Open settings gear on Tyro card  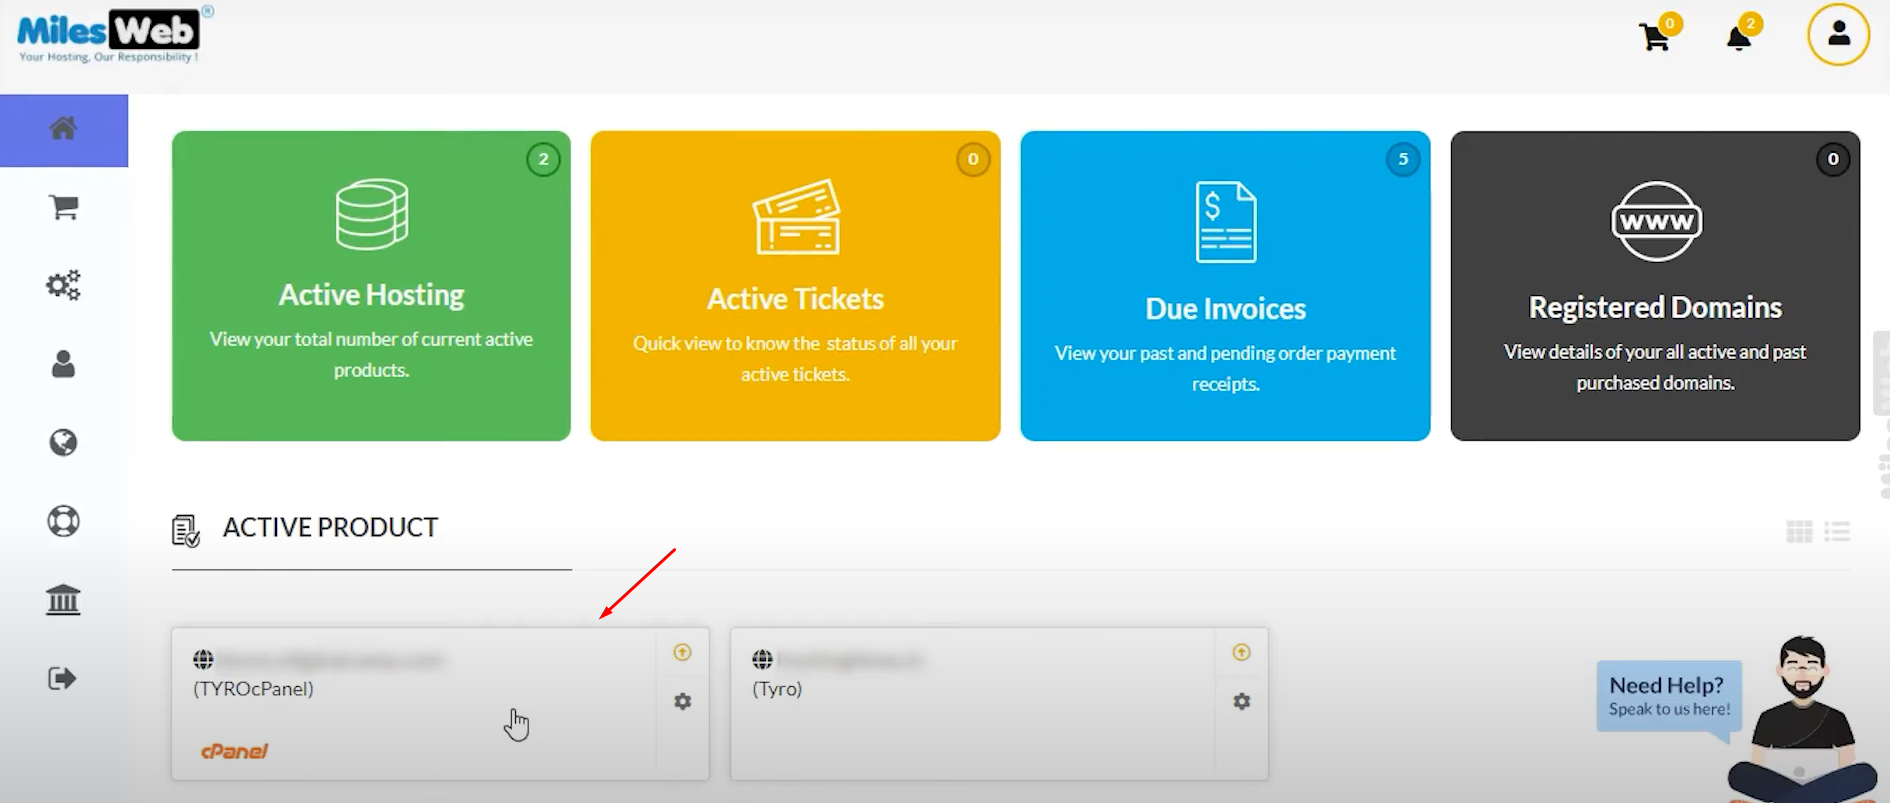click(1241, 702)
